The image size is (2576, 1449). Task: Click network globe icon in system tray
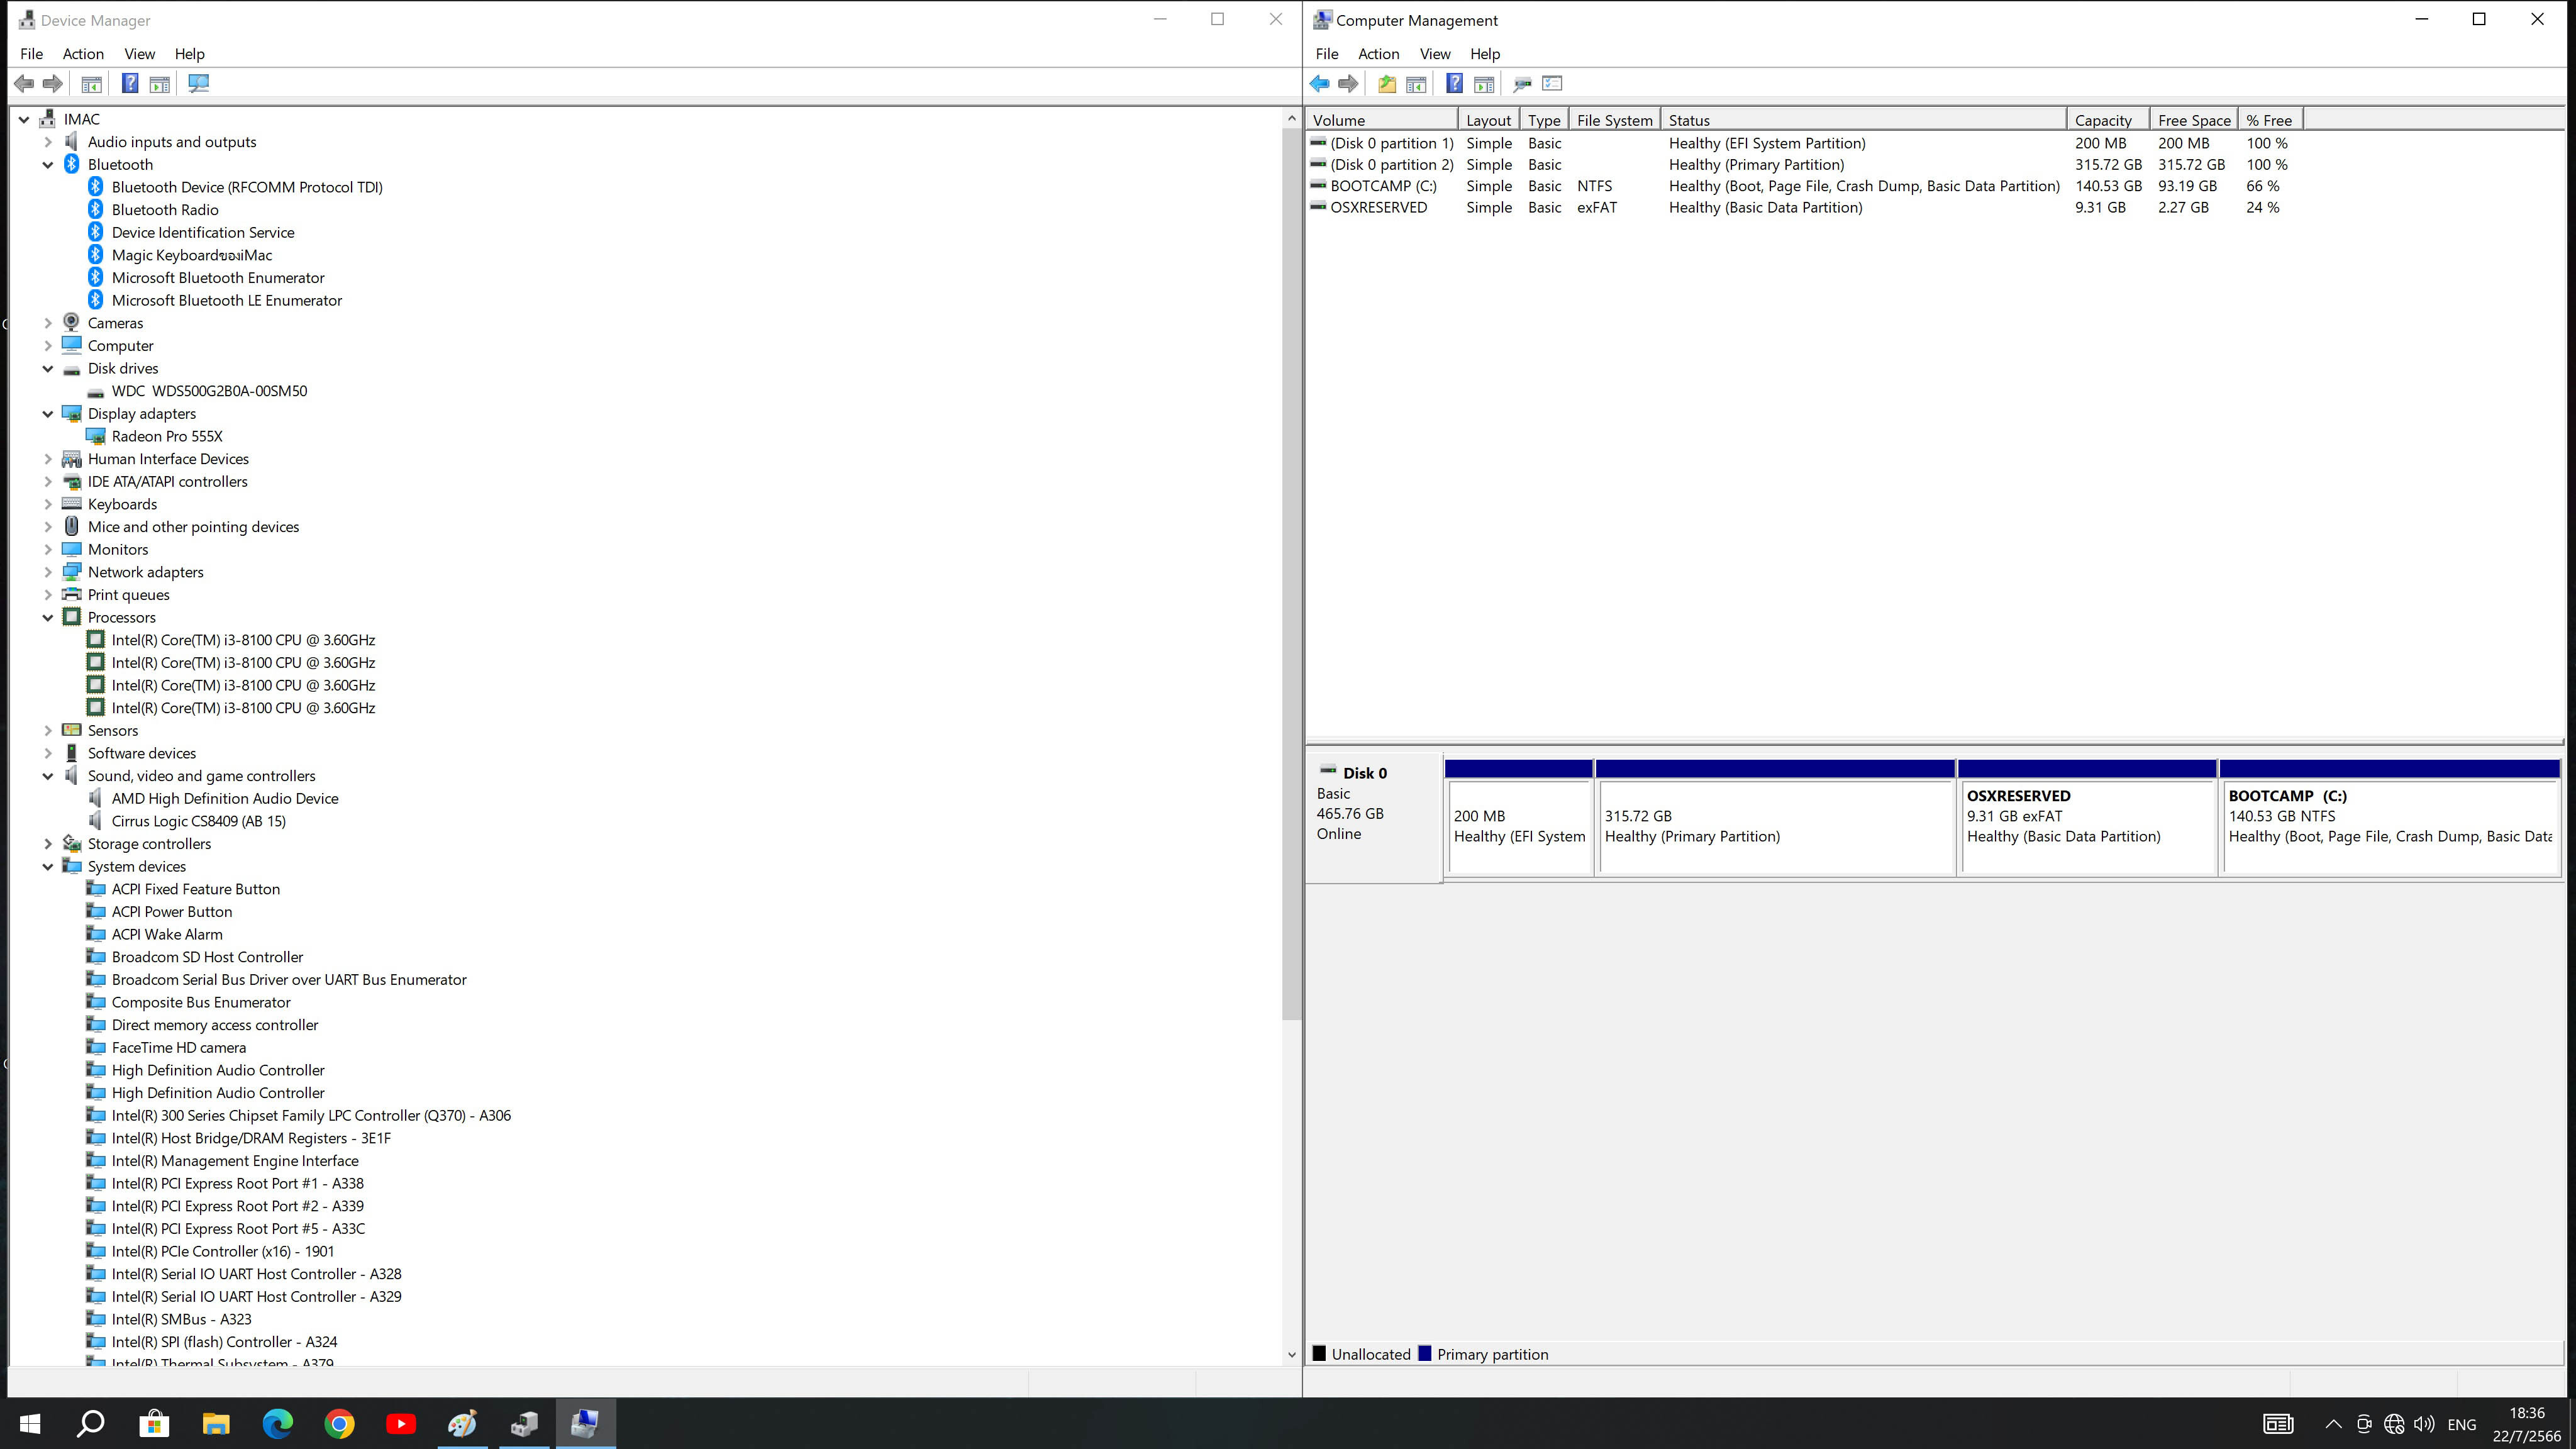[x=2394, y=1424]
